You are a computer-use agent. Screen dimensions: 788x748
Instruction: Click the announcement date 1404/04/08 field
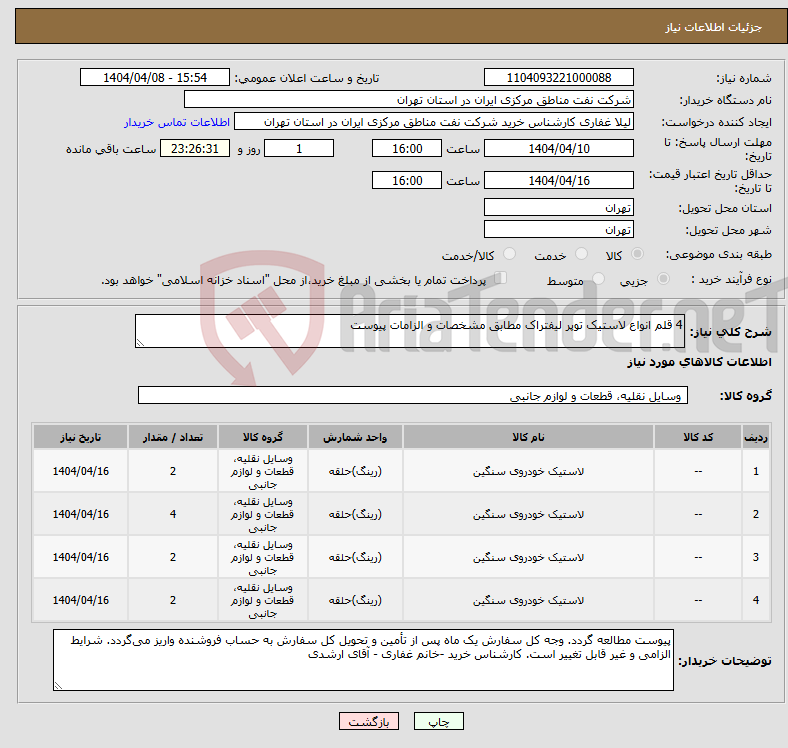(x=155, y=78)
